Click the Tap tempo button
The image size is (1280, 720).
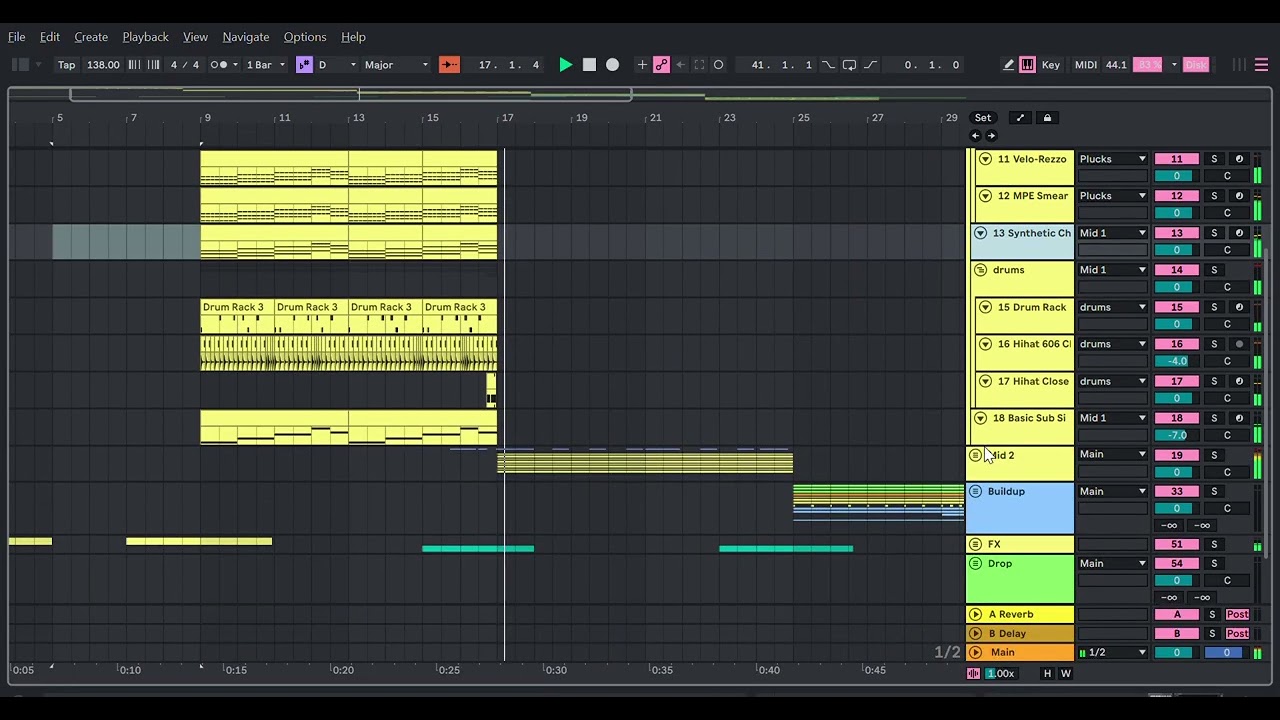(66, 65)
